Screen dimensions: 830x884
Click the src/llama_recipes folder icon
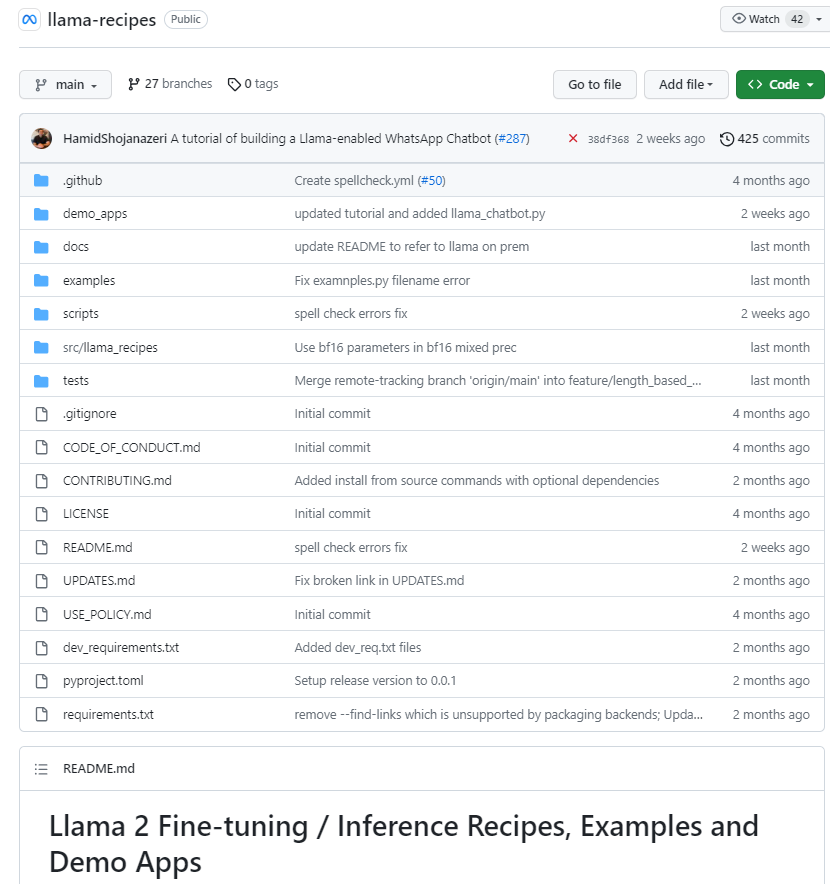pos(41,347)
